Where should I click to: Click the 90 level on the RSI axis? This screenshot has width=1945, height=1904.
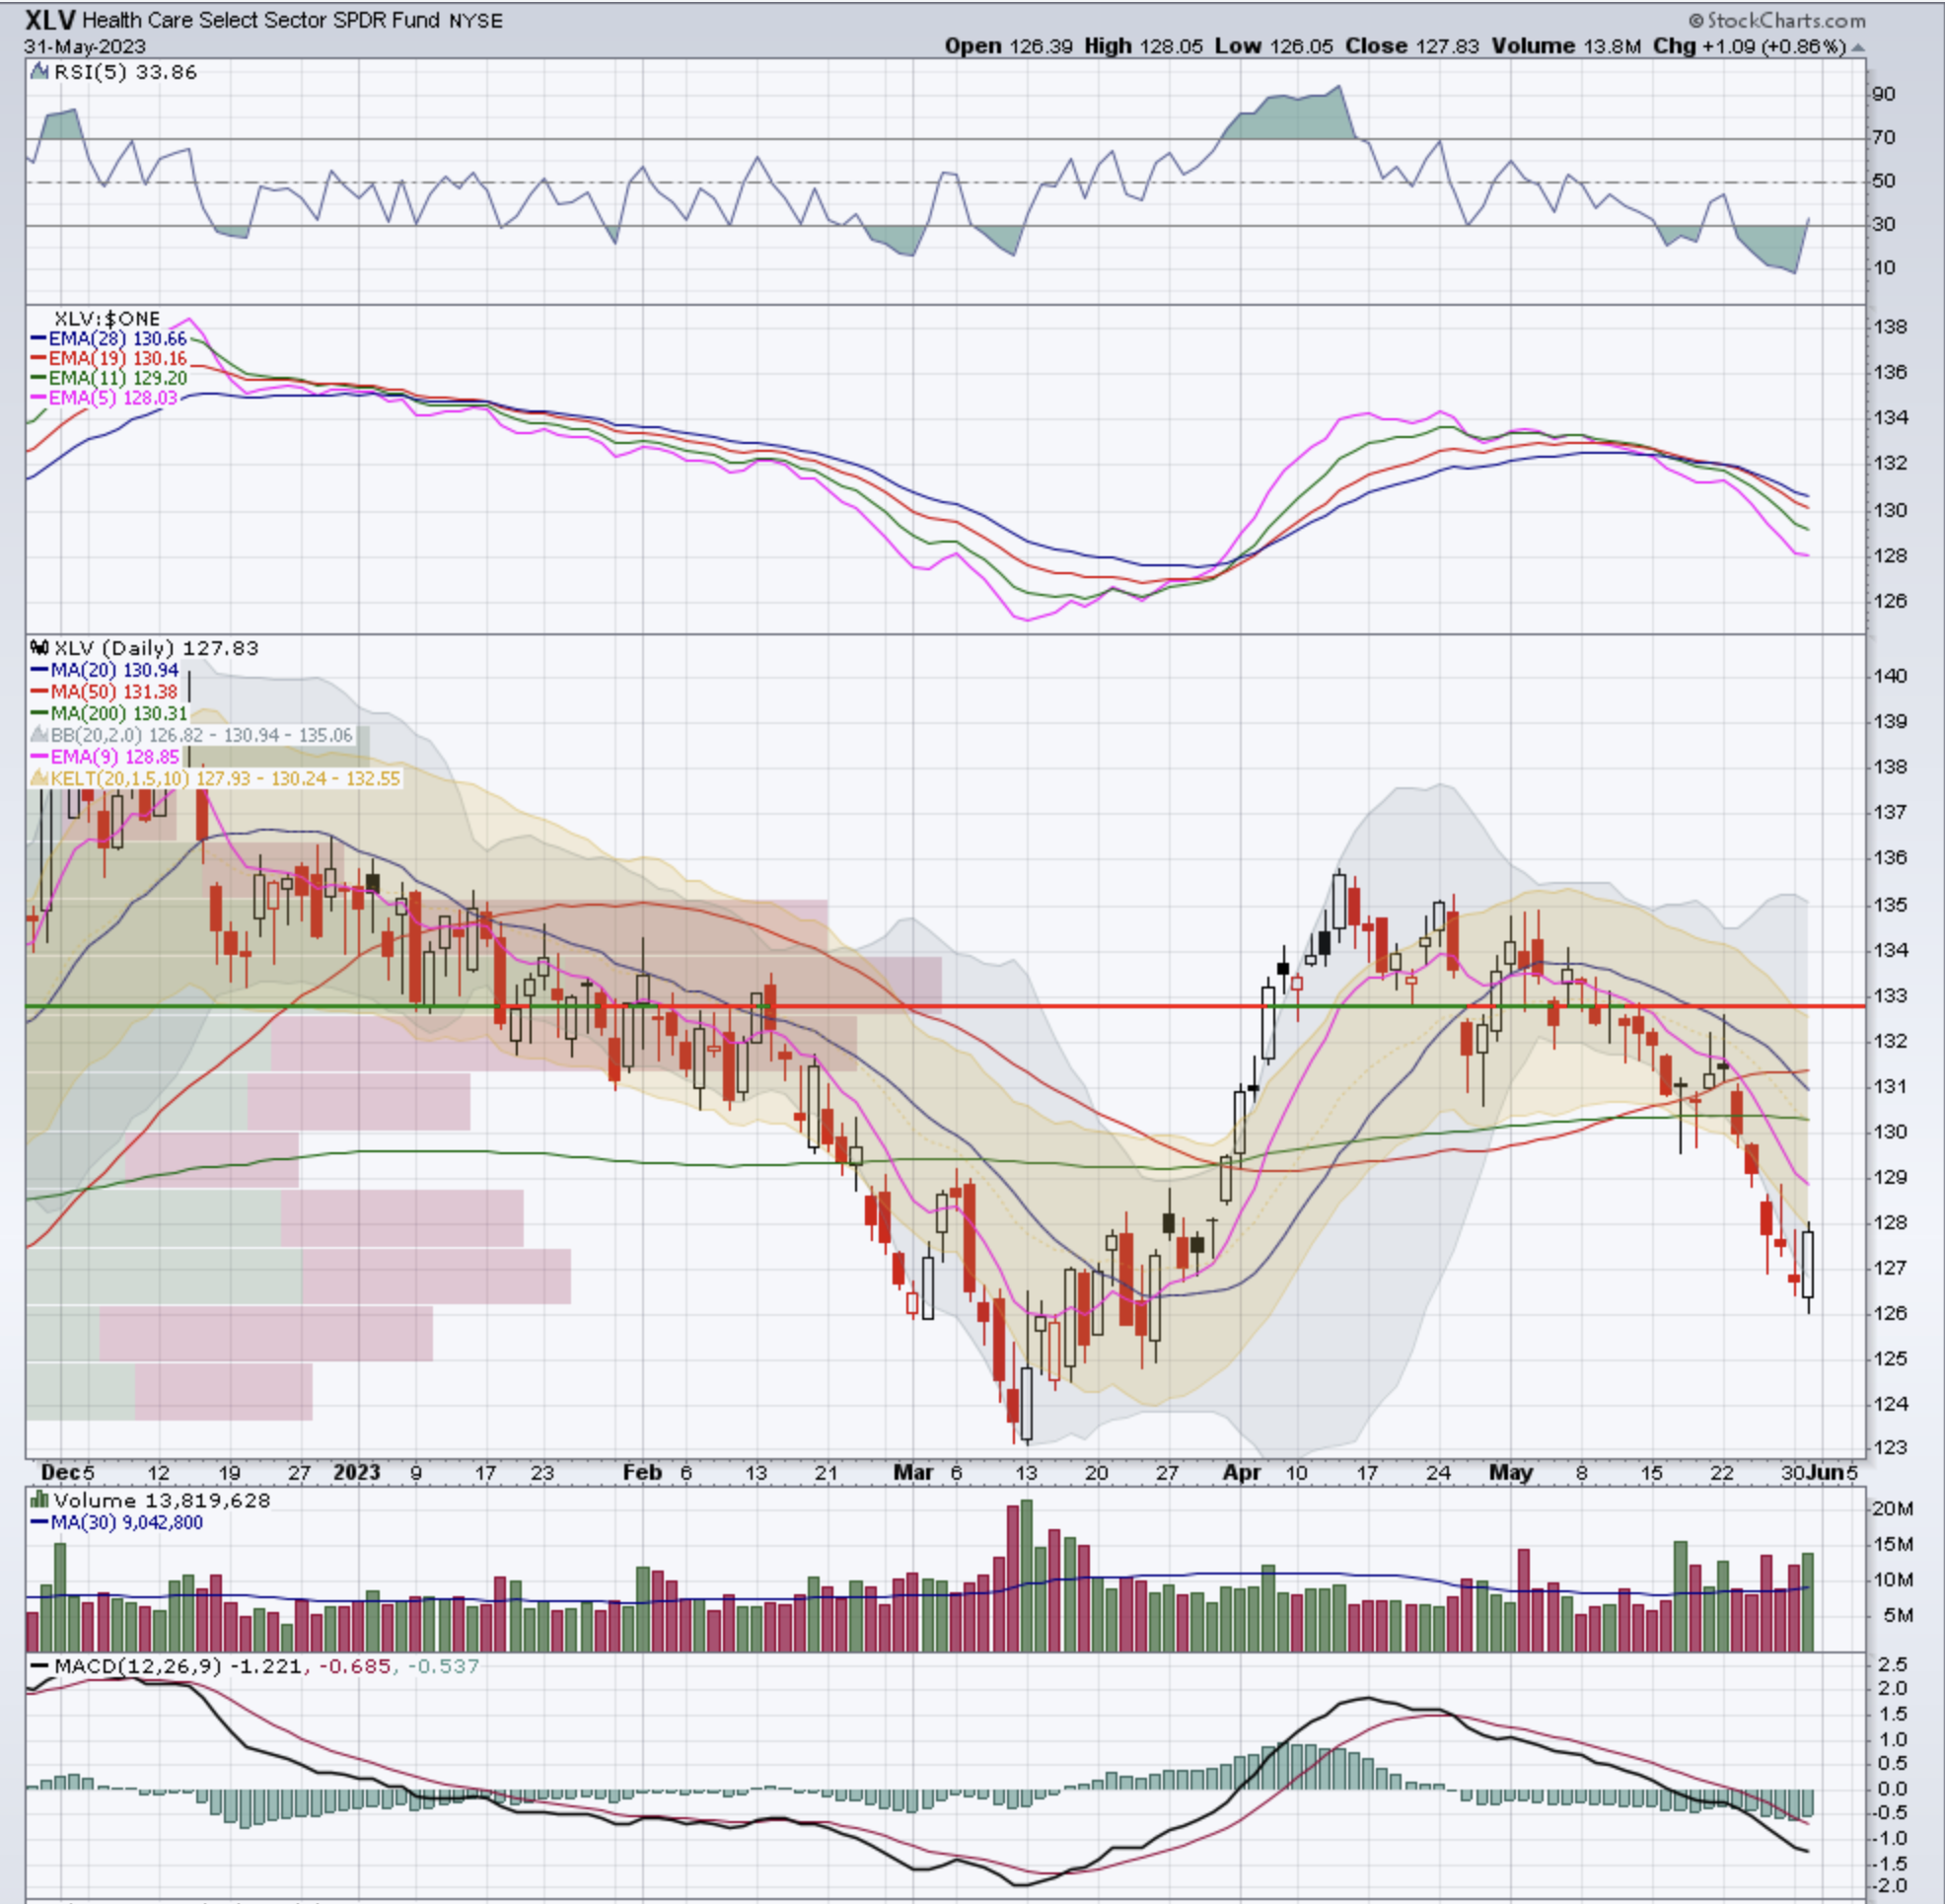1883,94
